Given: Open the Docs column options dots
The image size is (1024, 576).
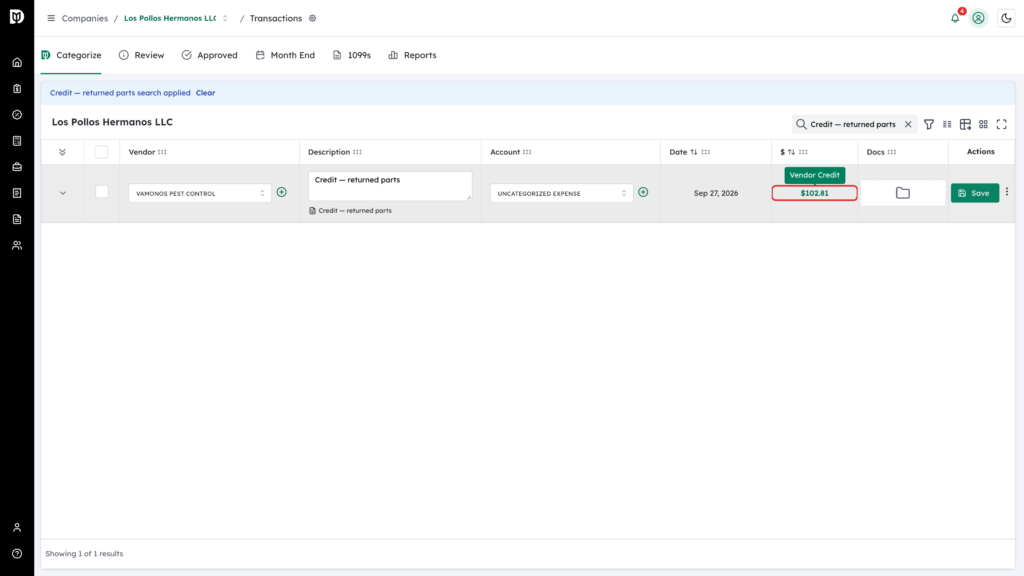Looking at the screenshot, I should pyautogui.click(x=891, y=152).
